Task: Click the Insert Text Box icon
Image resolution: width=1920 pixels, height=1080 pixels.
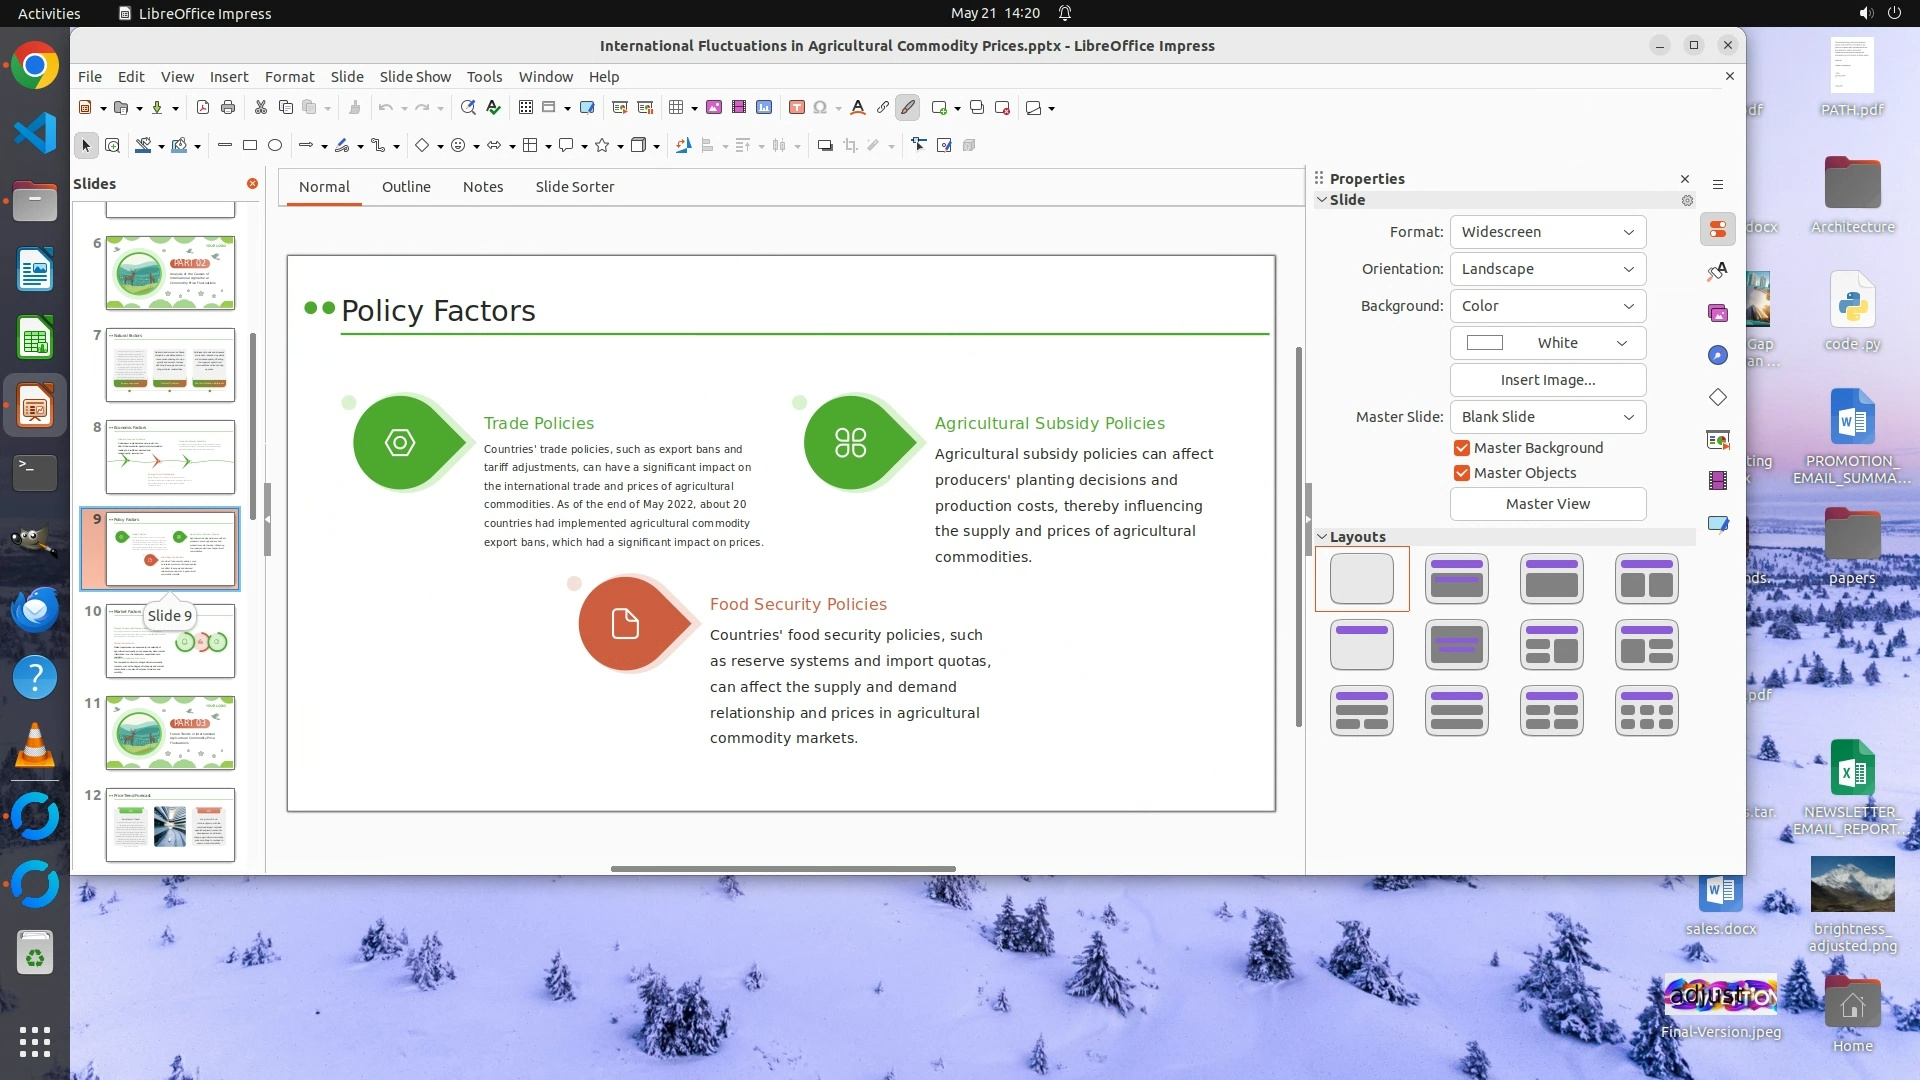Action: click(796, 108)
